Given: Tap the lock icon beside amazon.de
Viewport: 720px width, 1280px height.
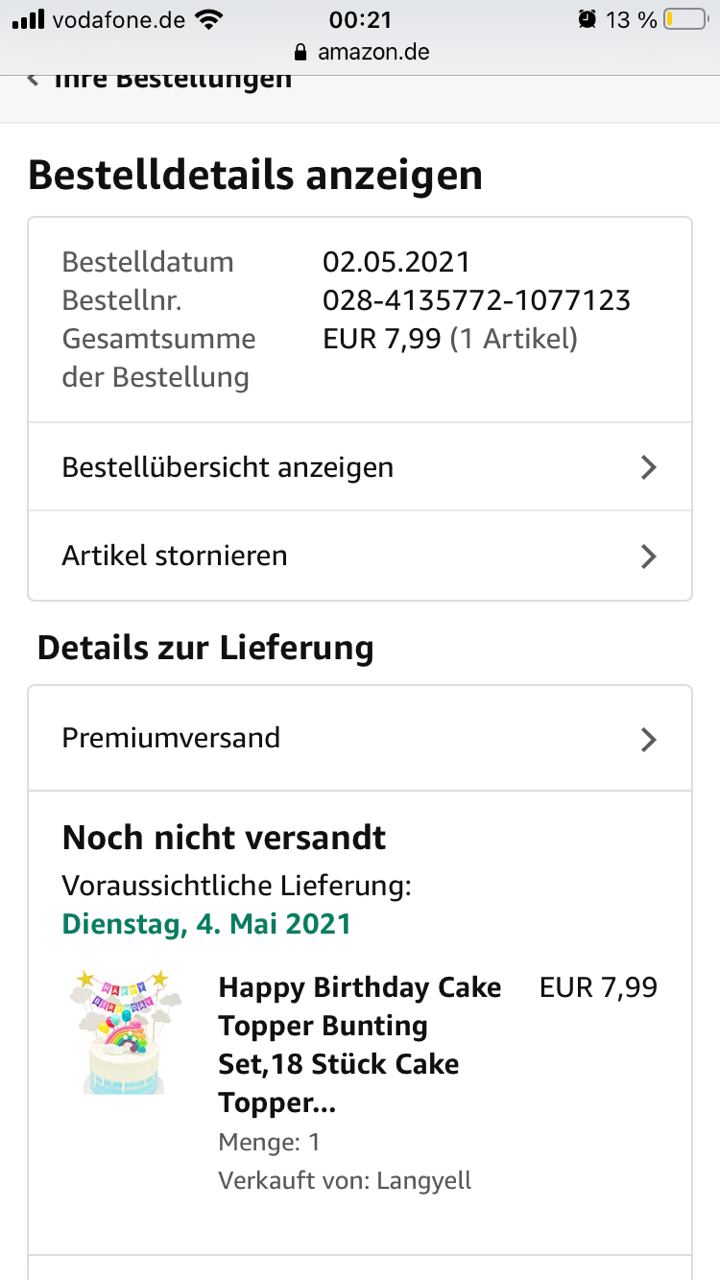Looking at the screenshot, I should 300,52.
